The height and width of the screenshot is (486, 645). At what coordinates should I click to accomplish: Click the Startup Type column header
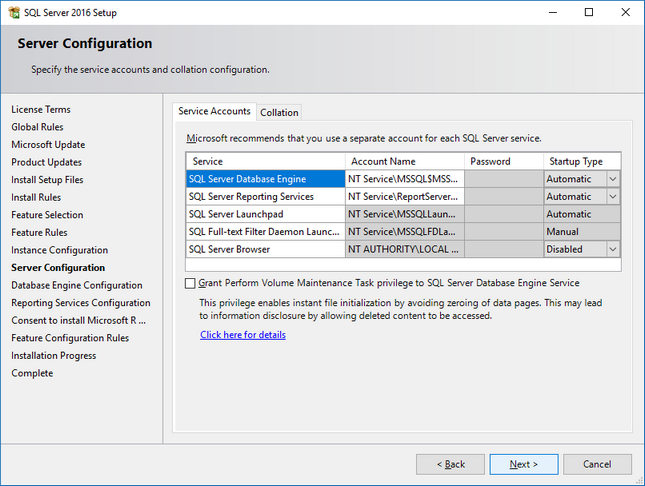[x=582, y=161]
